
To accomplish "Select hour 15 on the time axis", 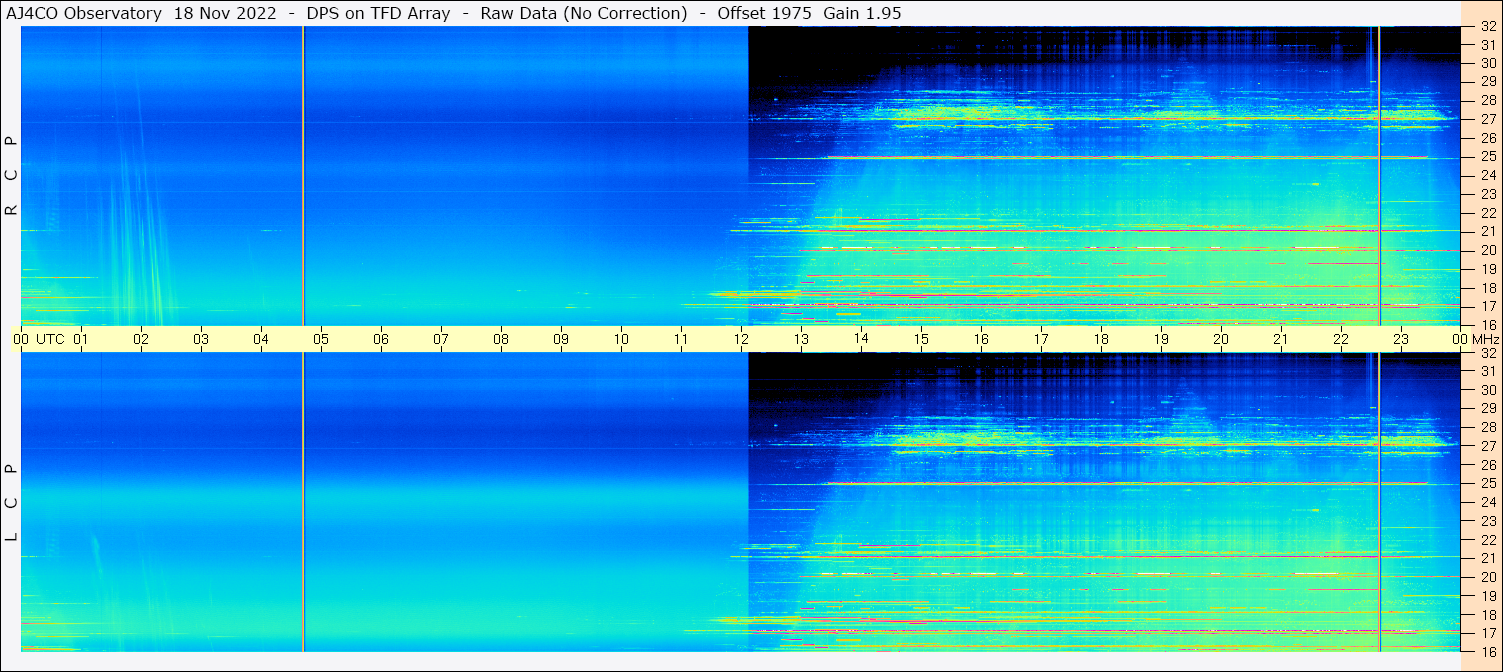I will 921,339.
